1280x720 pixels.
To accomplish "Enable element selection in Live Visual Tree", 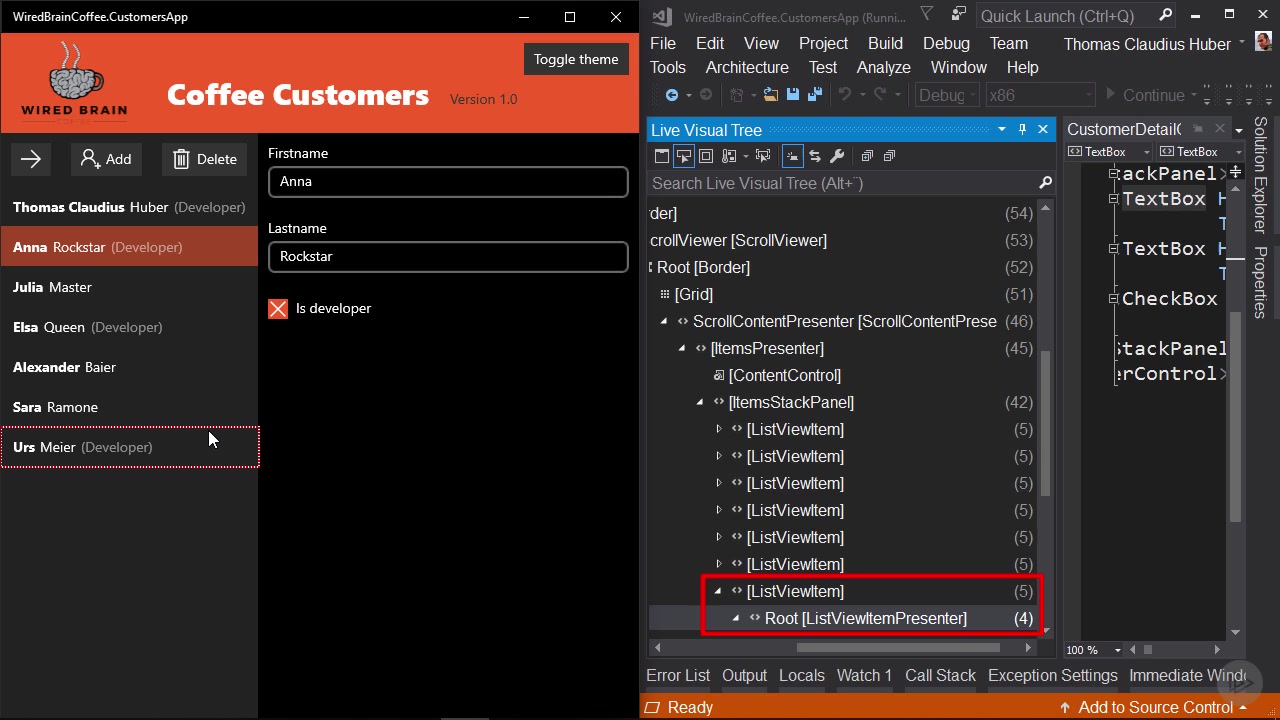I will [x=684, y=156].
